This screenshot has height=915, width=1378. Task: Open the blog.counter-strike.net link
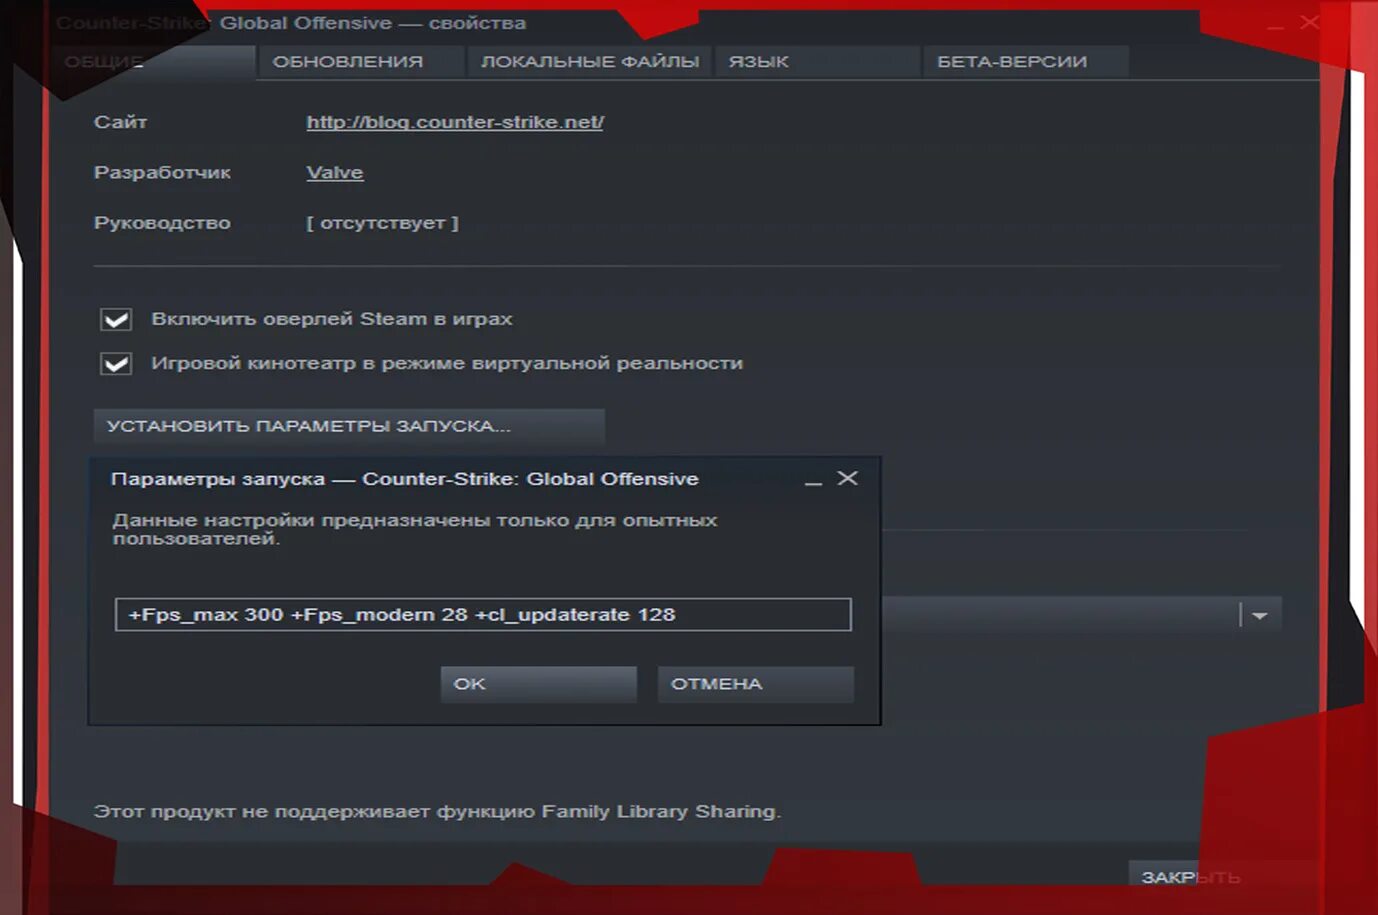click(x=455, y=122)
